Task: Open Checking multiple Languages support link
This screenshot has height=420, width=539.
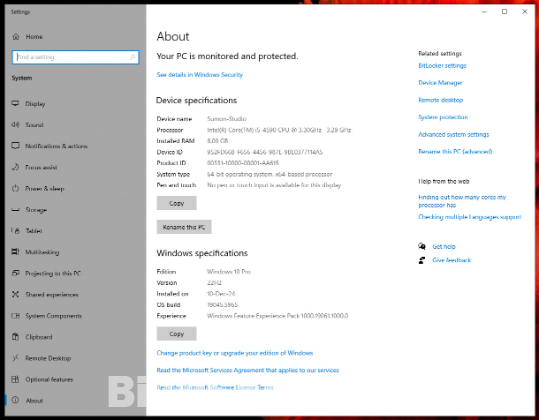Action: point(470,217)
